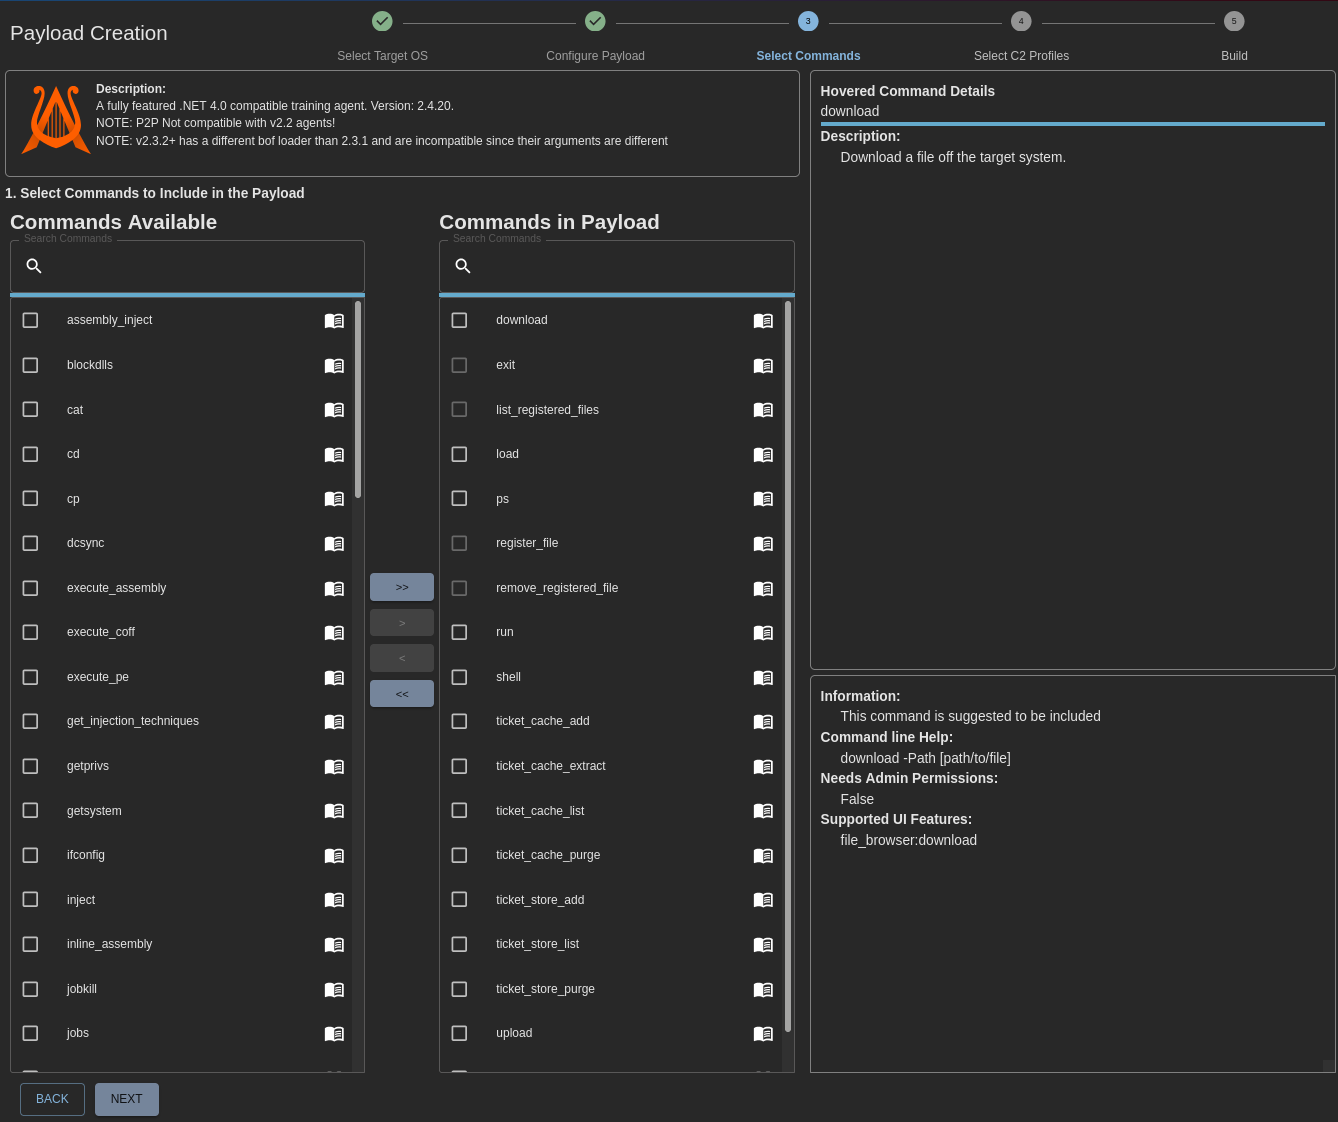Click search magnifier in Commands Available
Screen dimensions: 1338x1122
[34, 266]
